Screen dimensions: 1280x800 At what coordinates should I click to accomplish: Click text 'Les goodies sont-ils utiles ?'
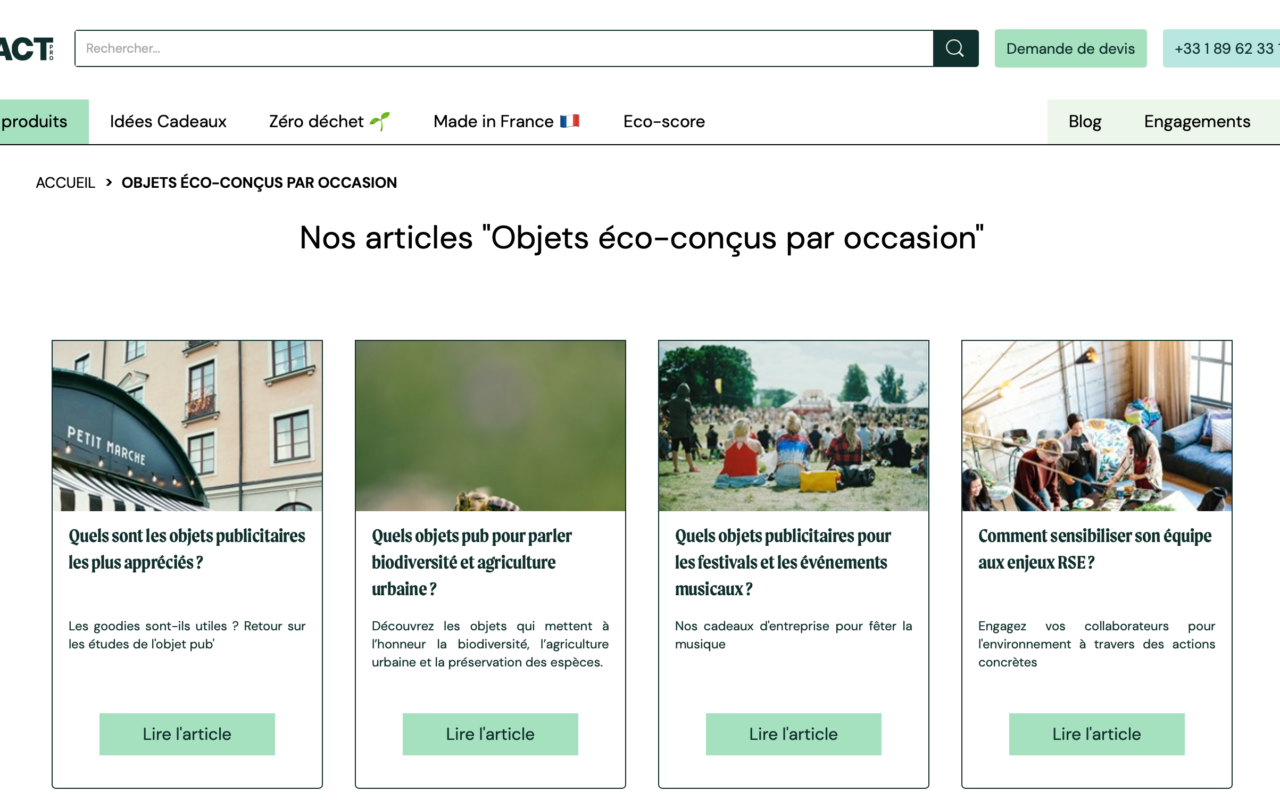154,626
